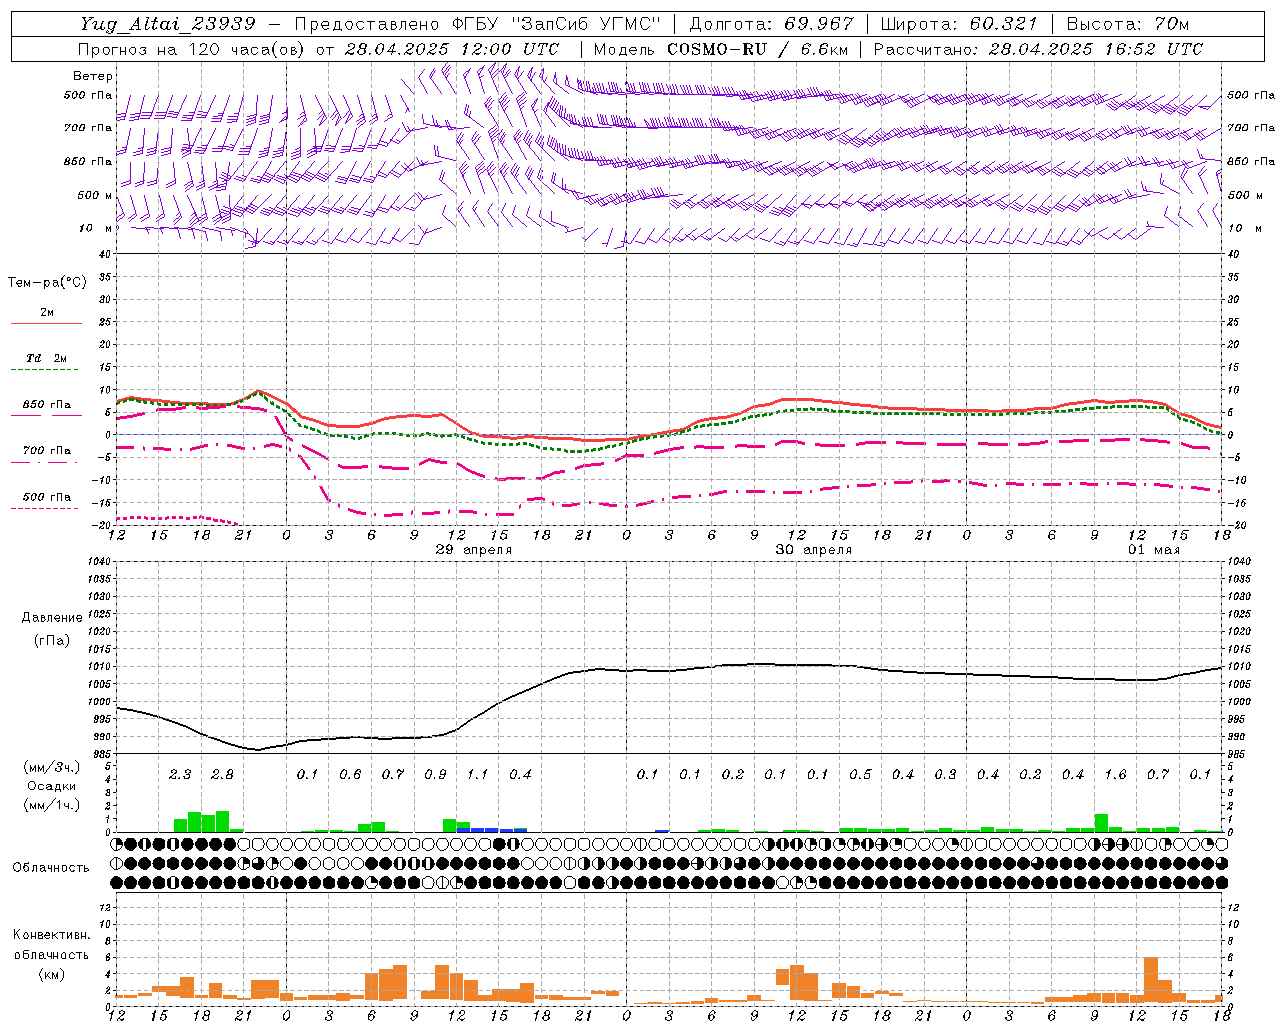Click the date label 30 апреля

tap(814, 550)
